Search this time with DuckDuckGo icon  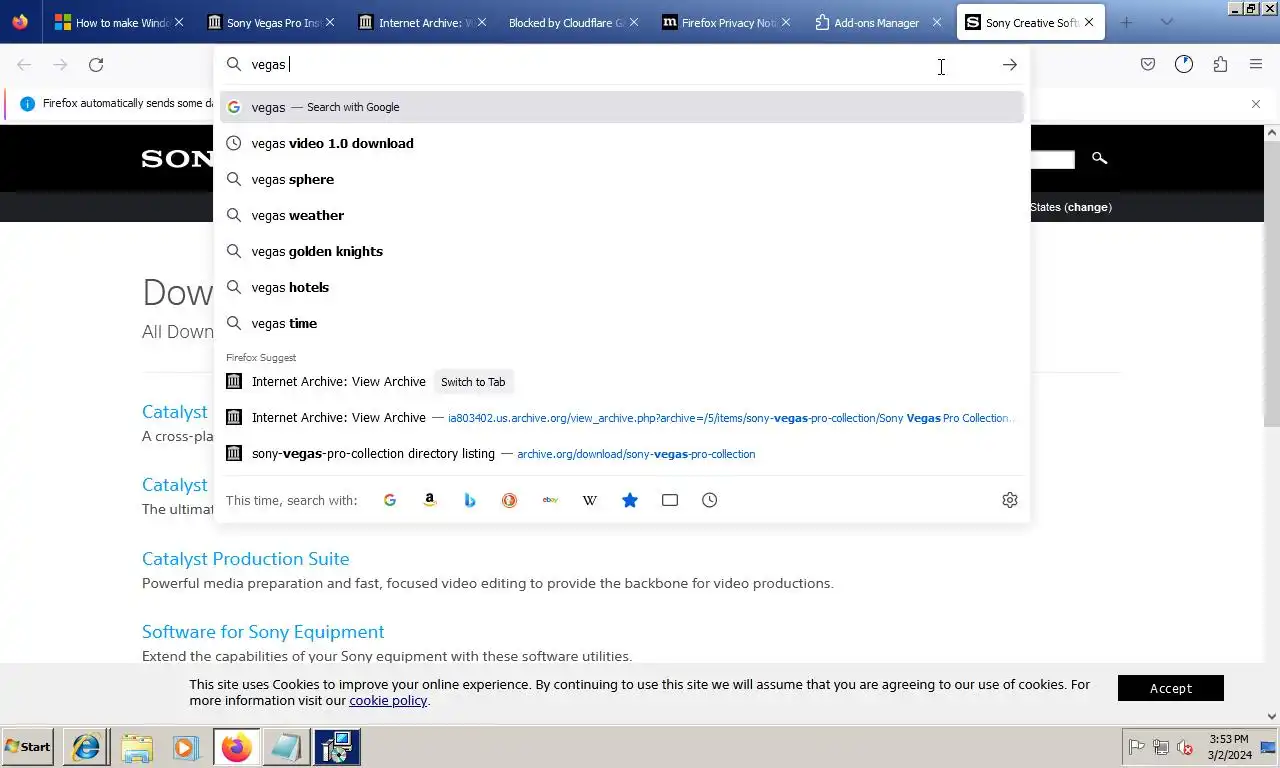(x=510, y=500)
